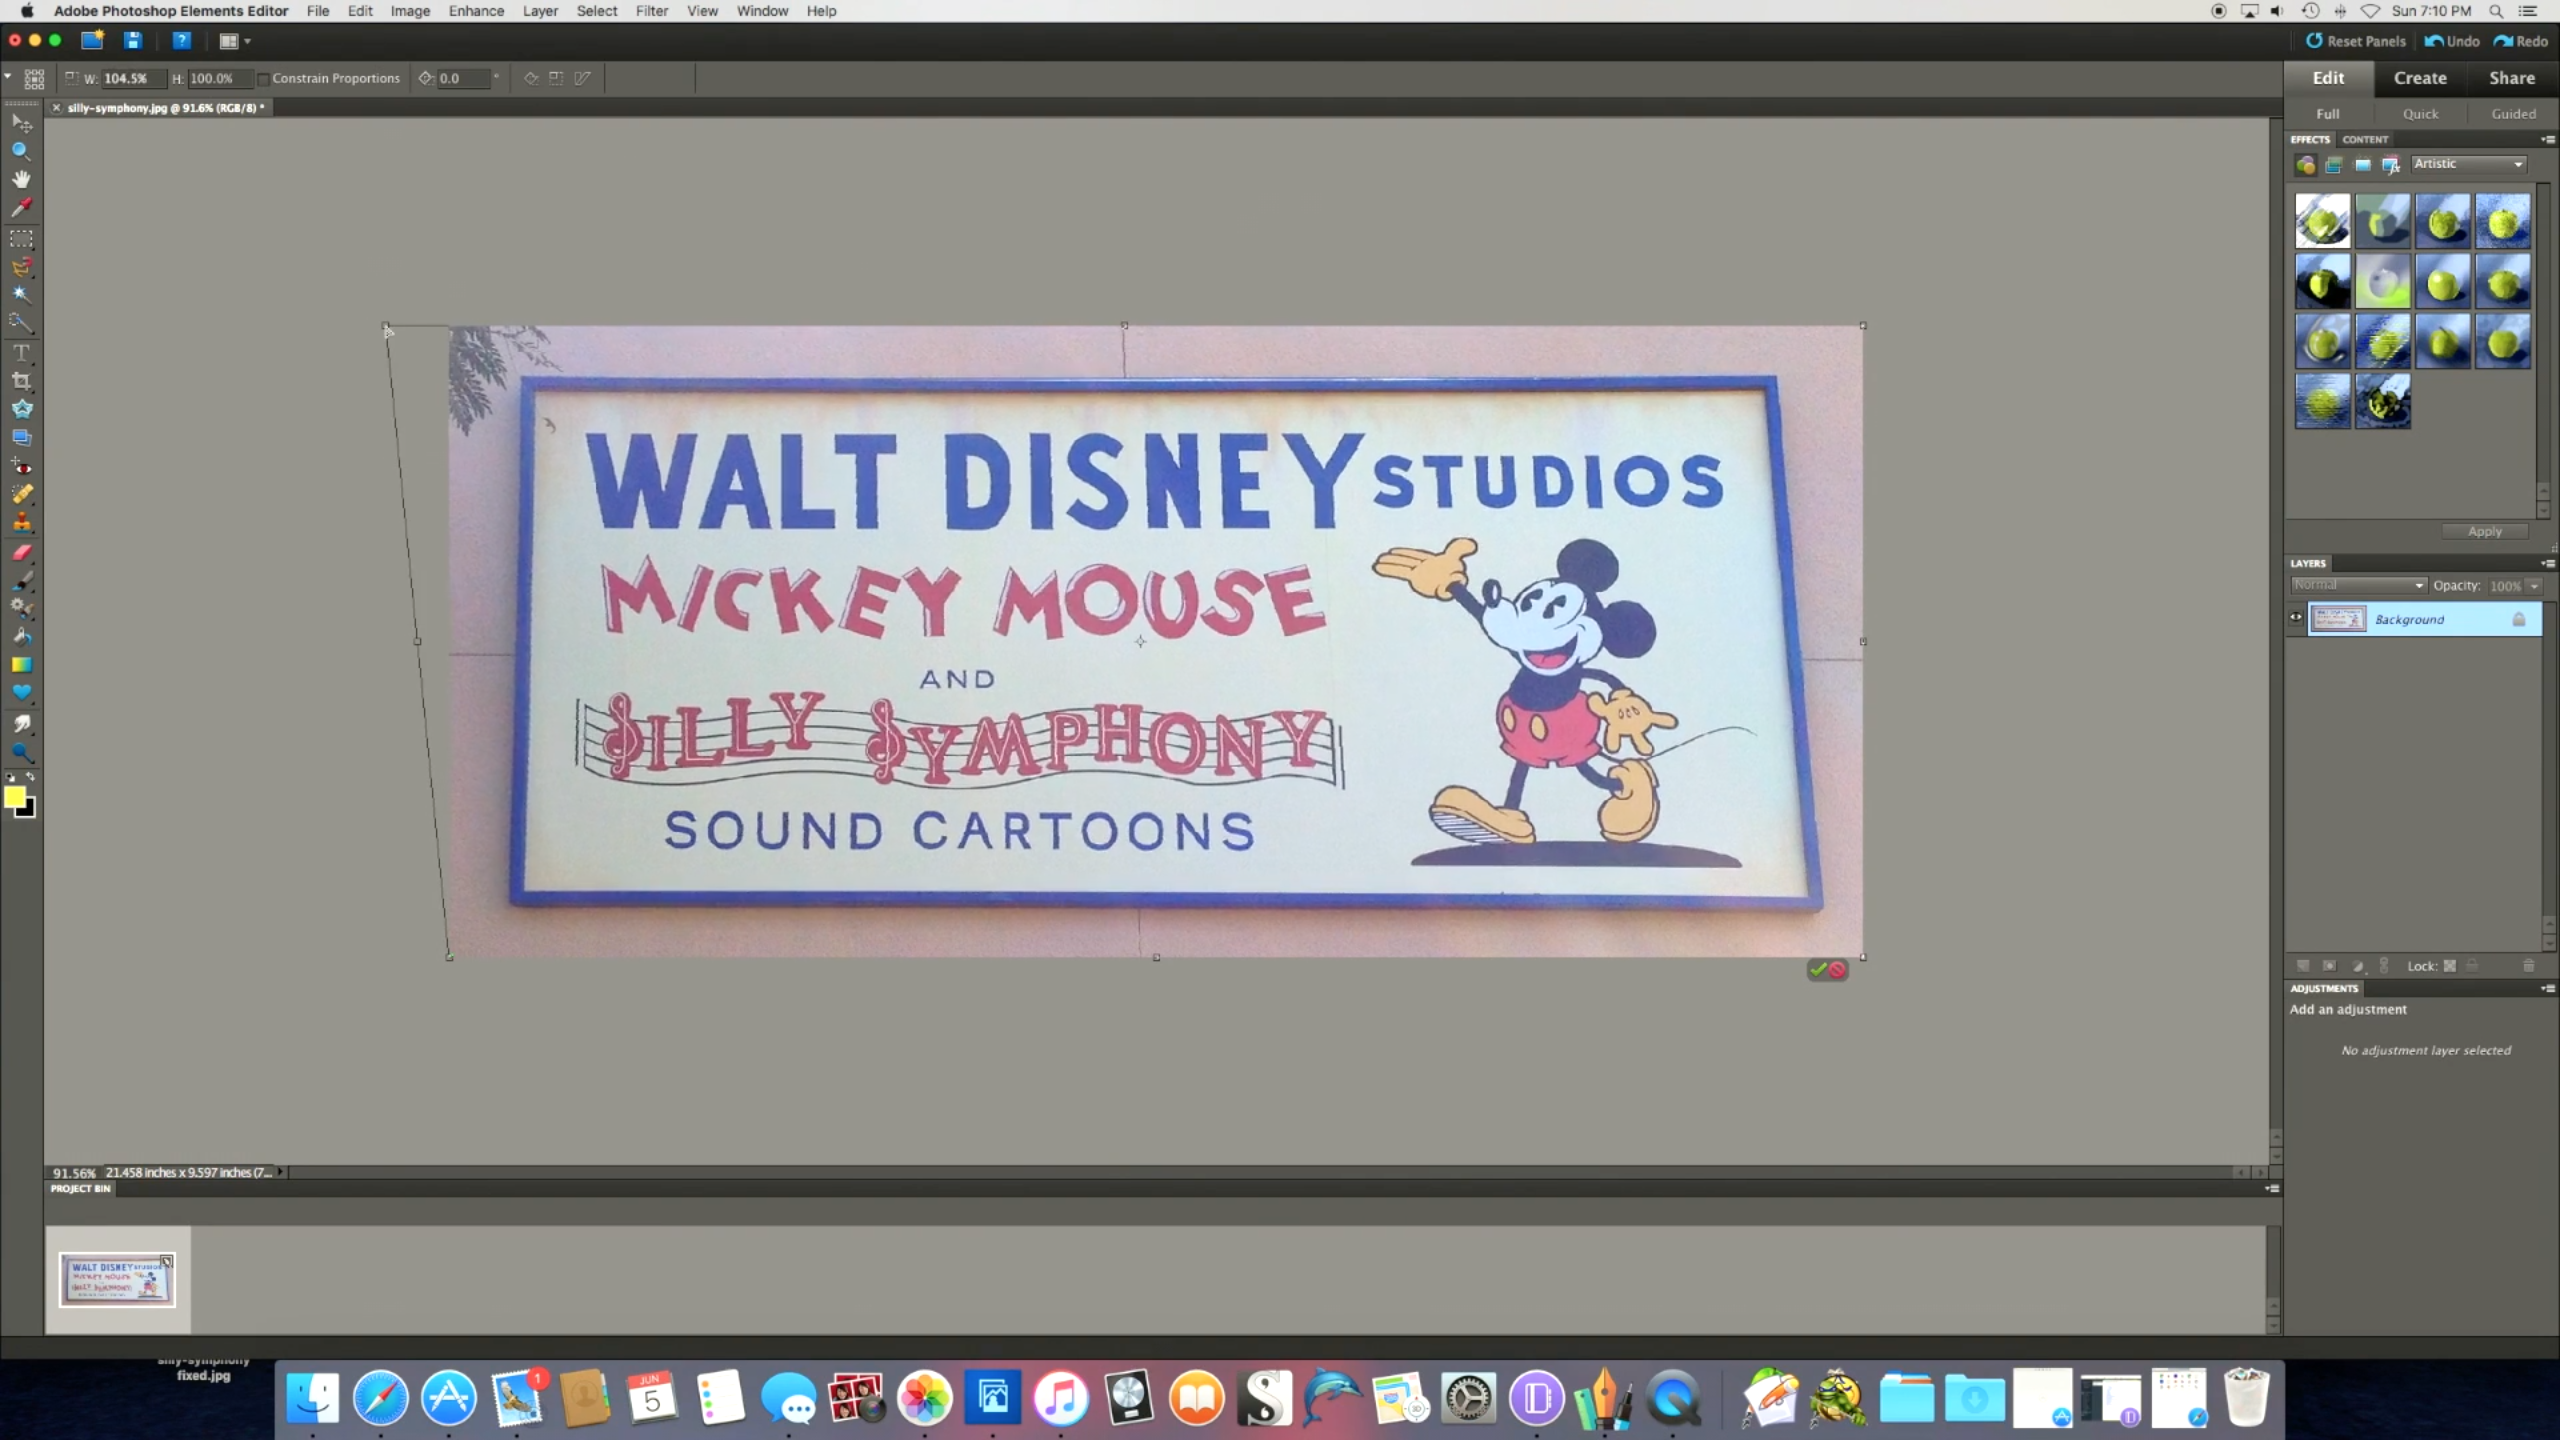The height and width of the screenshot is (1440, 2560).
Task: Click the Rotate transform icon in options bar
Action: (x=531, y=78)
